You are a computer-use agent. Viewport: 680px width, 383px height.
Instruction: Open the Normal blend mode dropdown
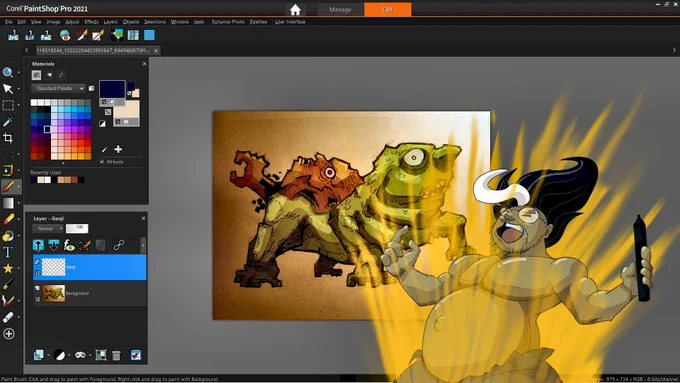pos(48,229)
